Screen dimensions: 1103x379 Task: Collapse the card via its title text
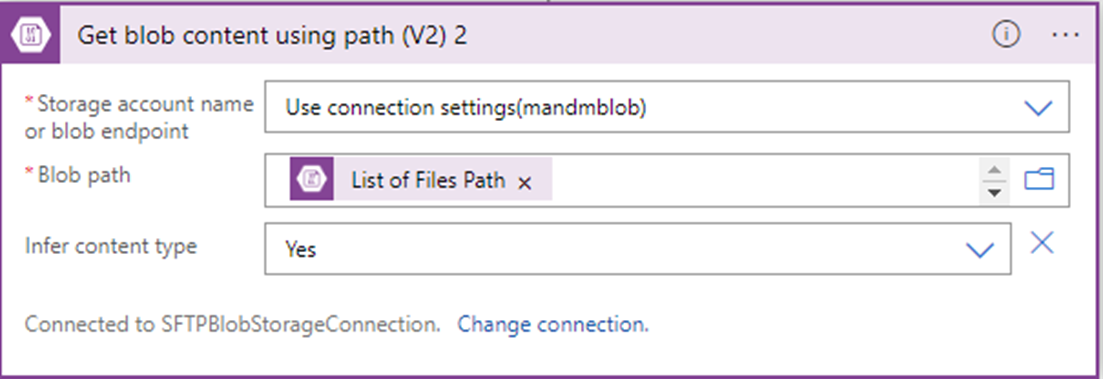(x=272, y=37)
